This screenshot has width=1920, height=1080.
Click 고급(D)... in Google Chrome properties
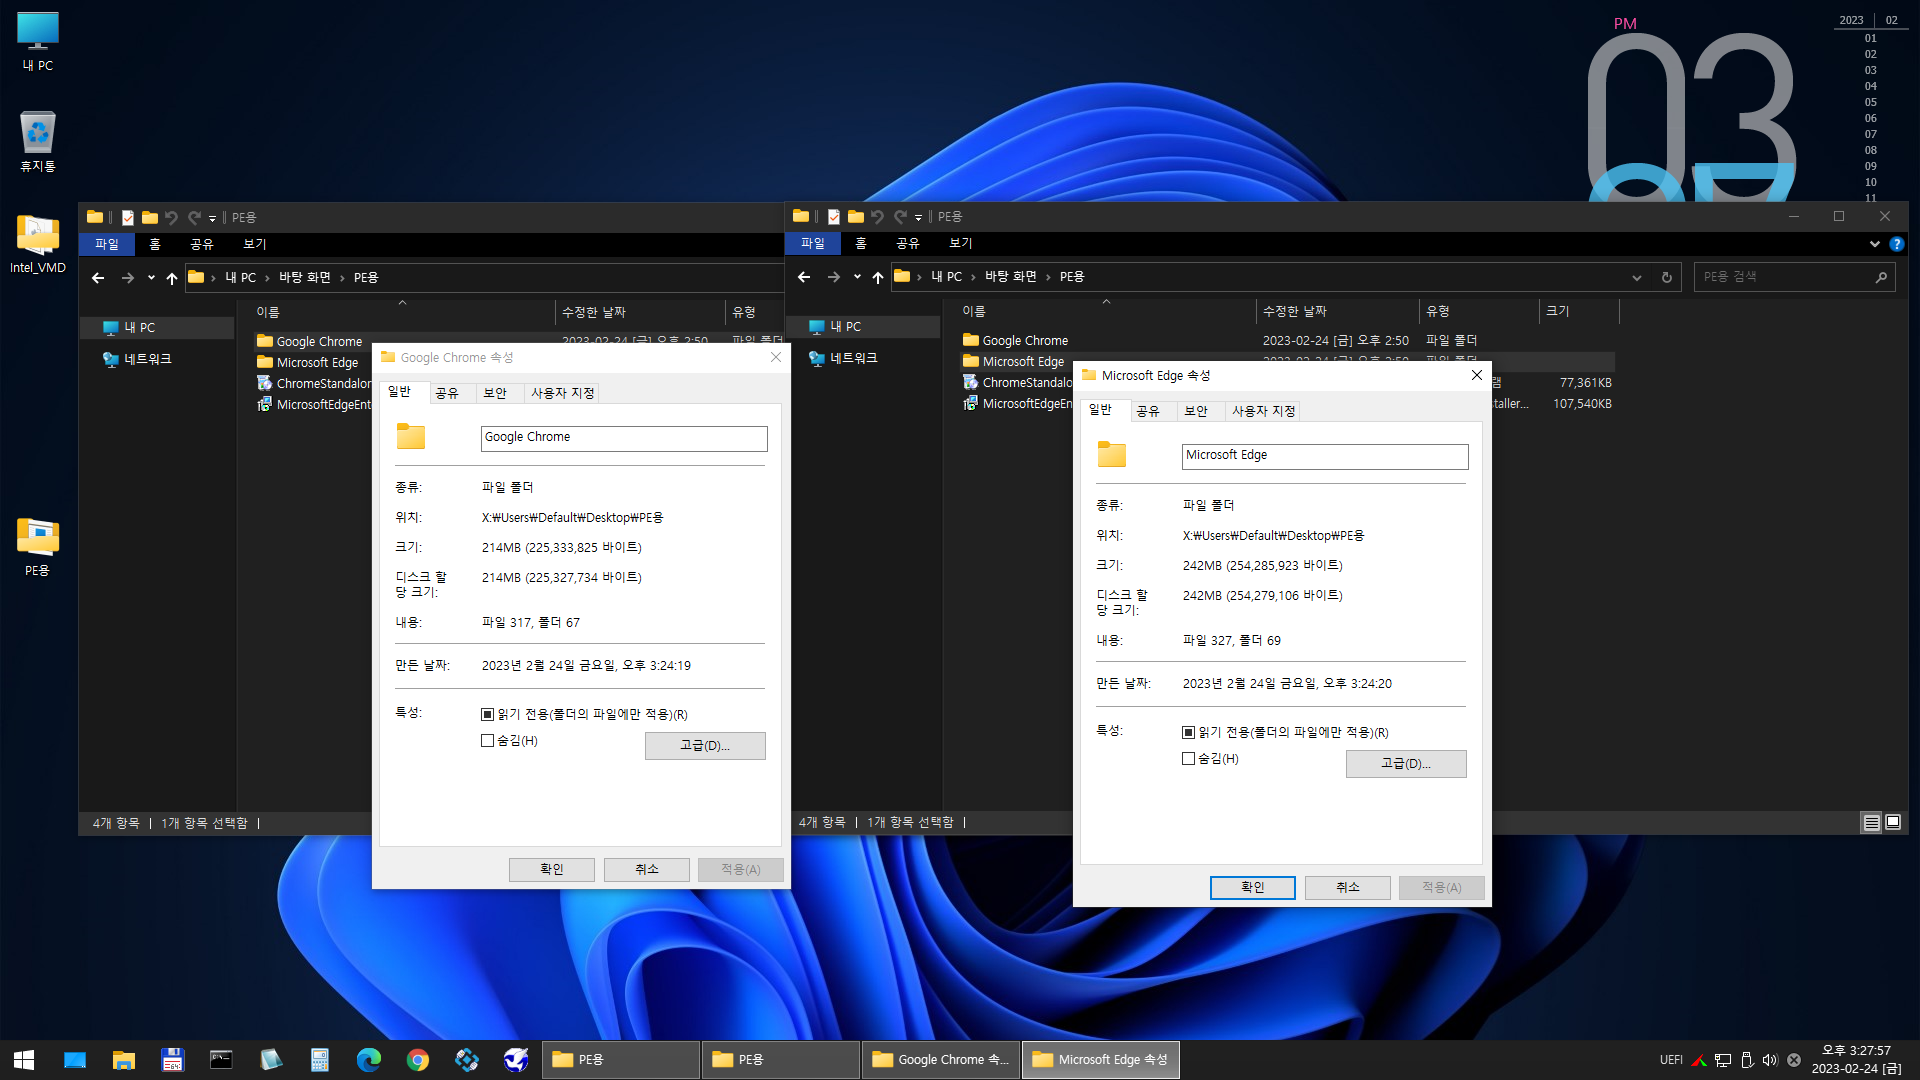tap(705, 746)
